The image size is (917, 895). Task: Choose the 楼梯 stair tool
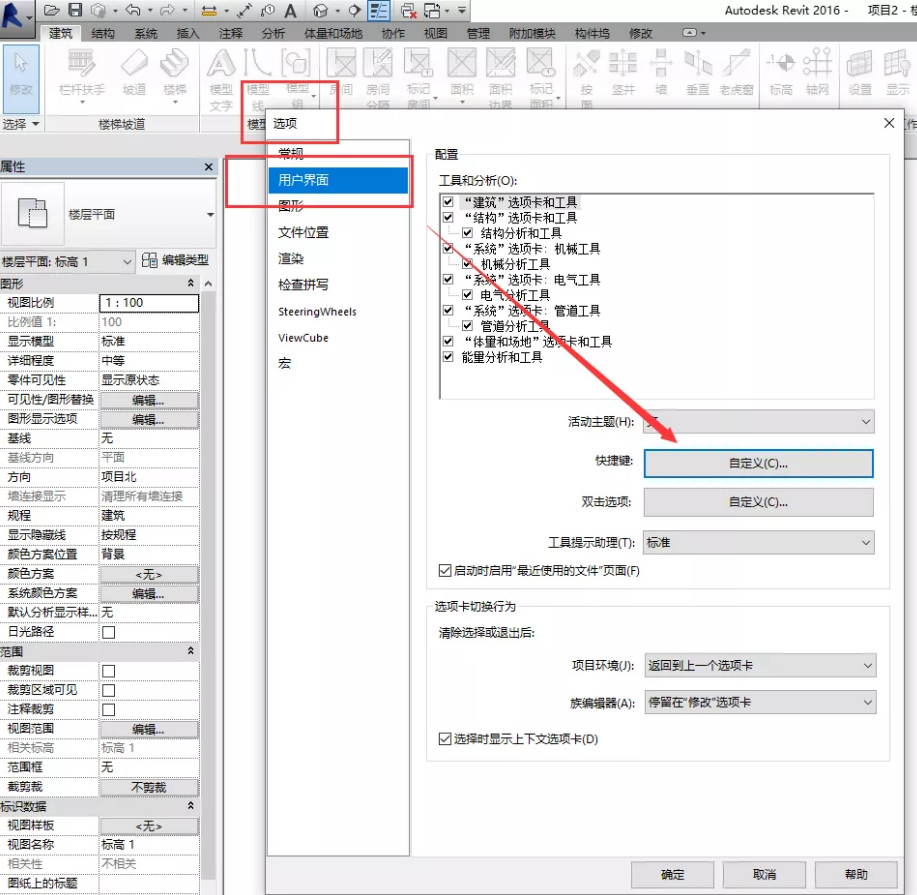click(174, 73)
